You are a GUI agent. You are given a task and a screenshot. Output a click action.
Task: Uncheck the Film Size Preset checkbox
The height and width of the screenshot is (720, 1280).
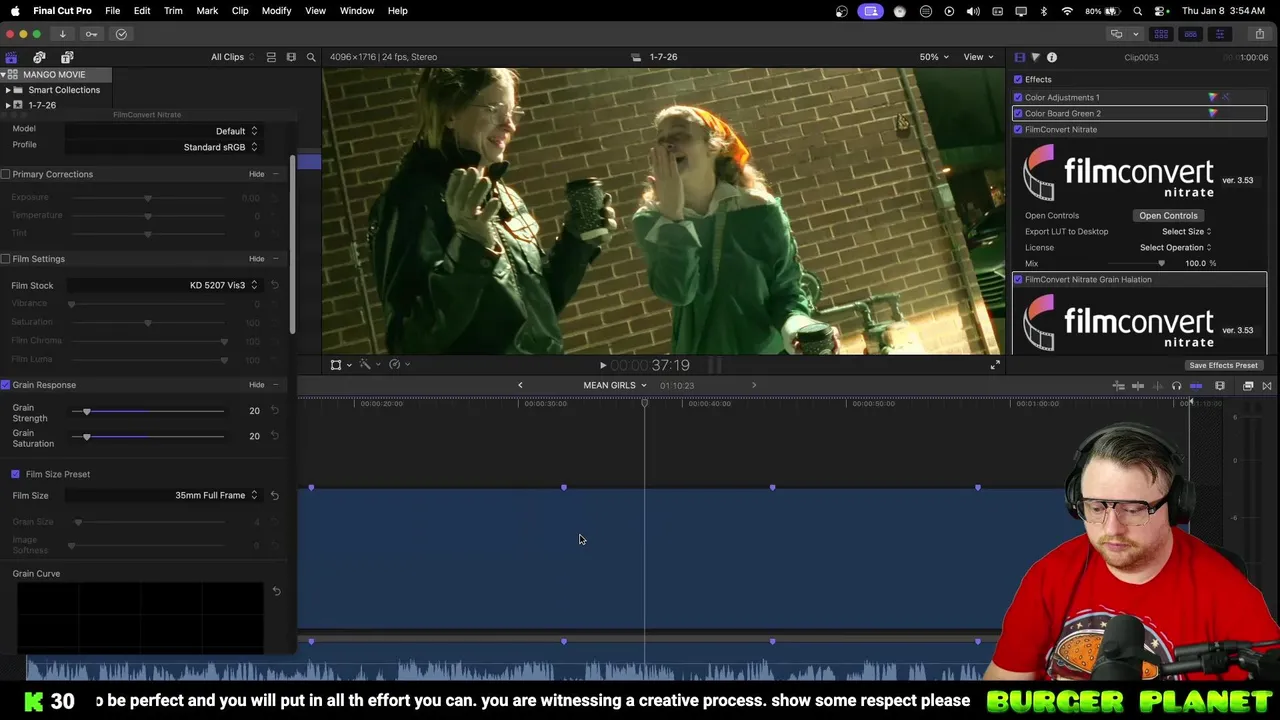click(x=15, y=474)
